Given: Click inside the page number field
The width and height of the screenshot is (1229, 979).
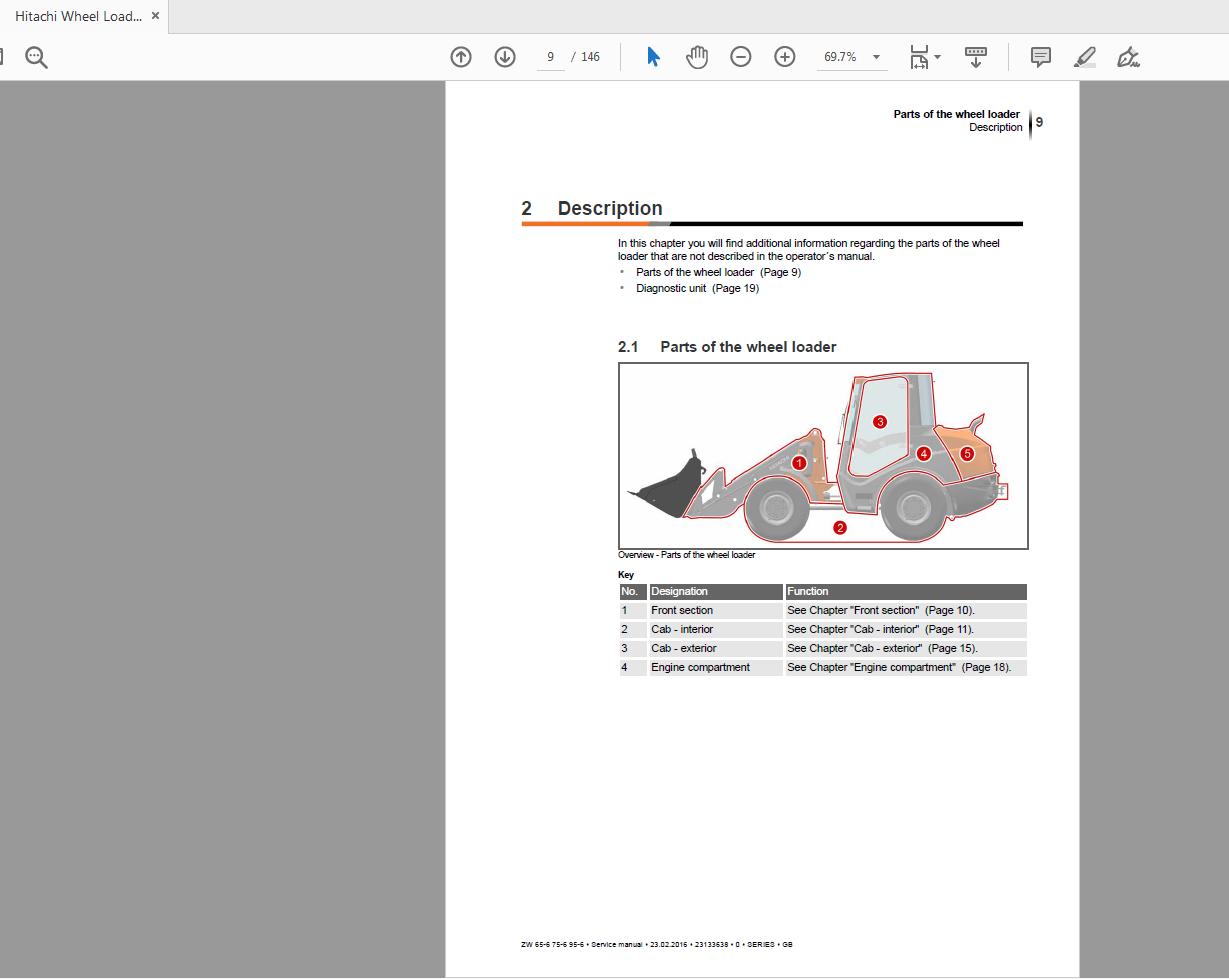Looking at the screenshot, I should point(550,57).
